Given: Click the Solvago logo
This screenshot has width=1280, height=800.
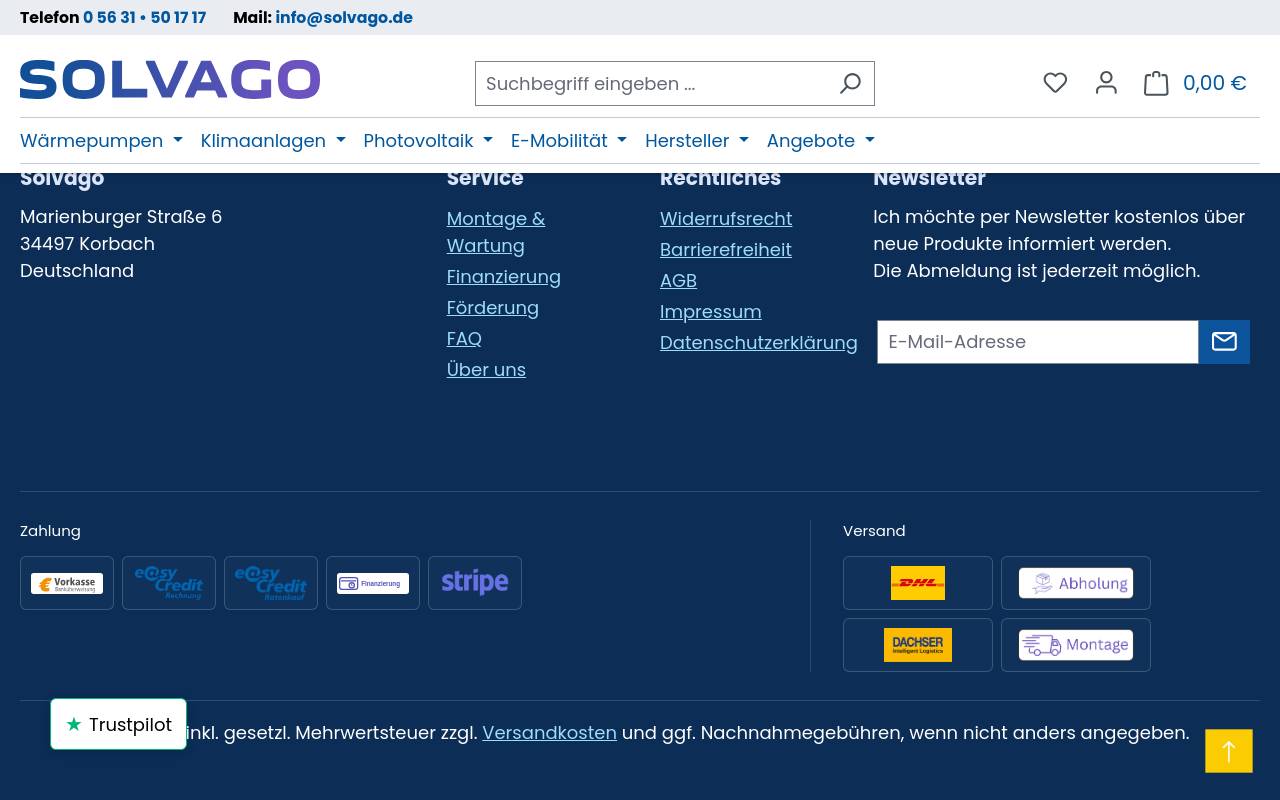Looking at the screenshot, I should (x=170, y=80).
